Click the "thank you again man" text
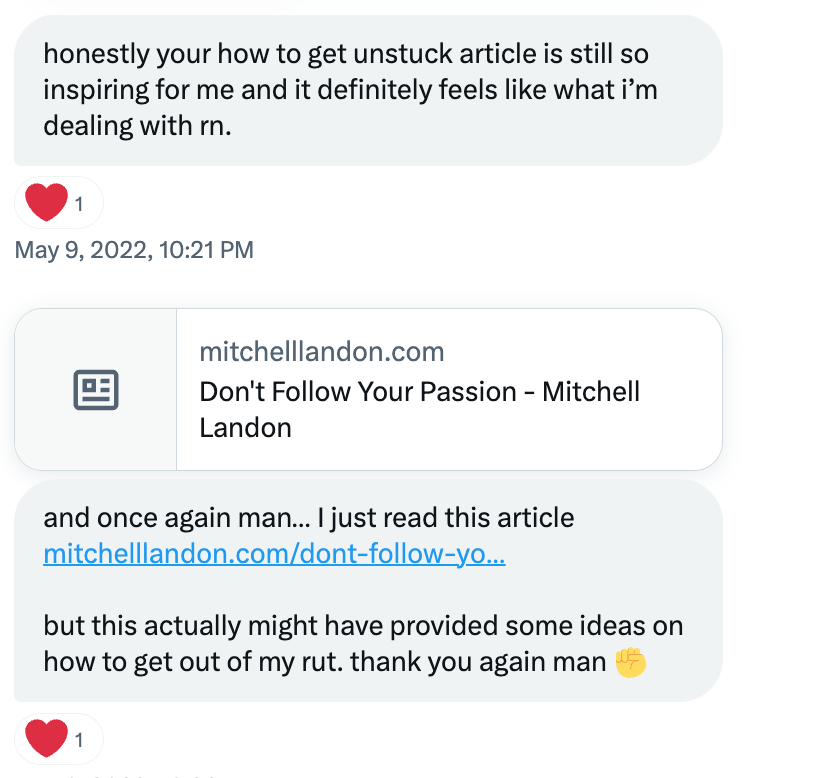The height and width of the screenshot is (778, 826). 478,662
